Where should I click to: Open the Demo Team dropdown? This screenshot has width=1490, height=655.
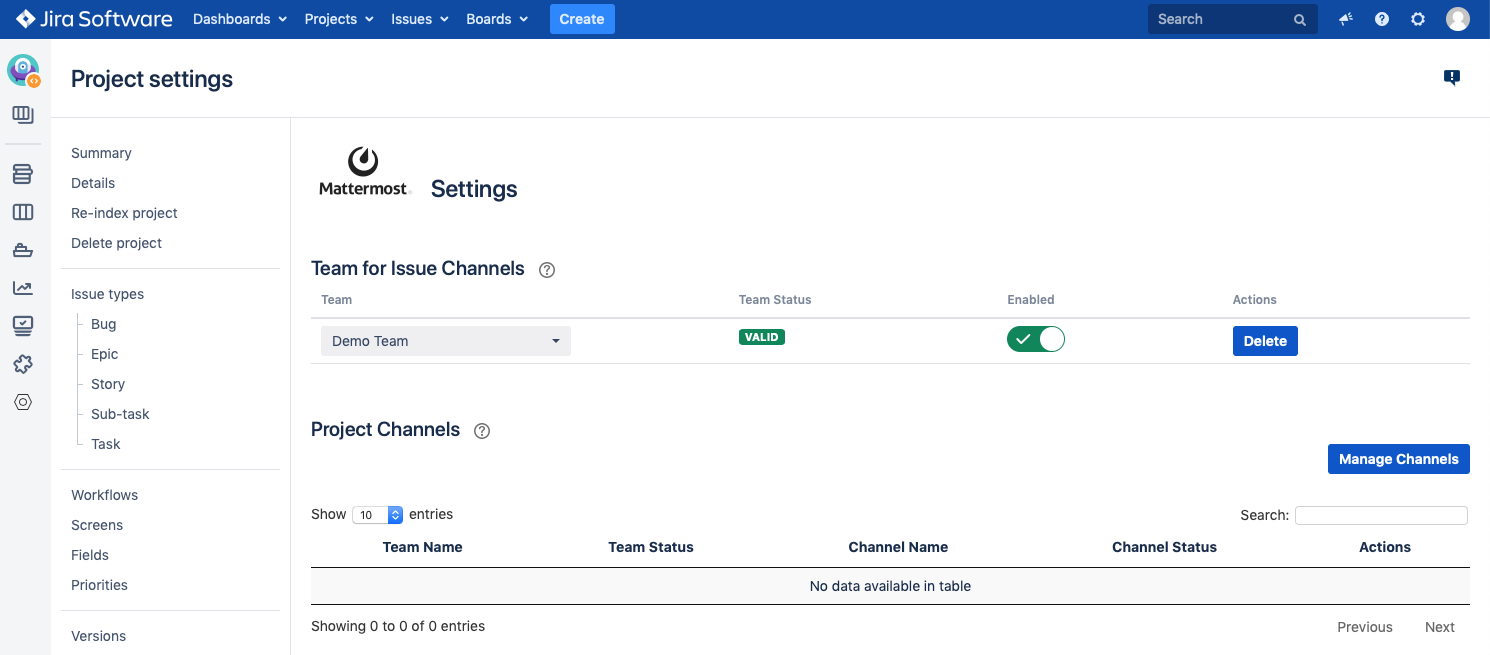tap(446, 341)
